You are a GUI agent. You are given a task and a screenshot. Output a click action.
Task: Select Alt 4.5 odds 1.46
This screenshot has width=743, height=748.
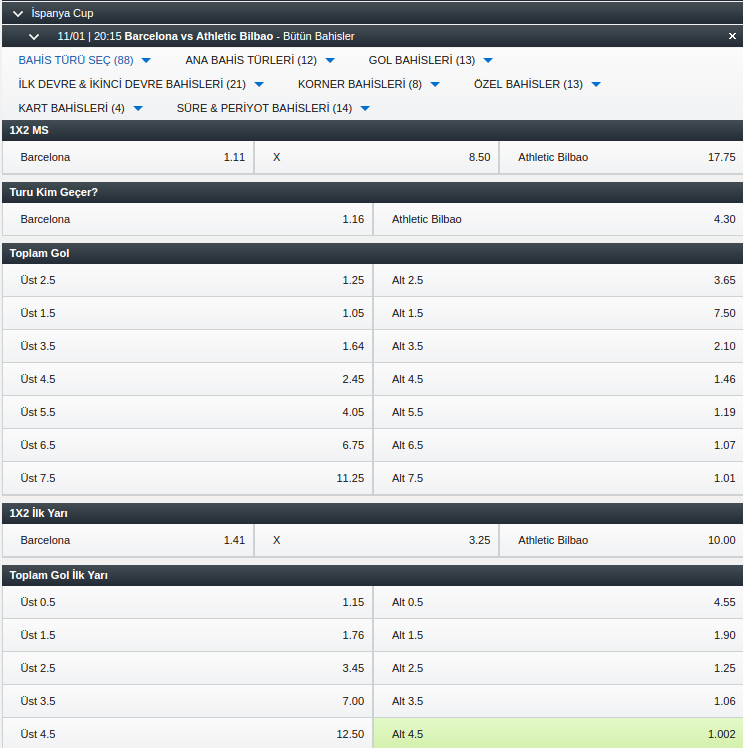558,379
